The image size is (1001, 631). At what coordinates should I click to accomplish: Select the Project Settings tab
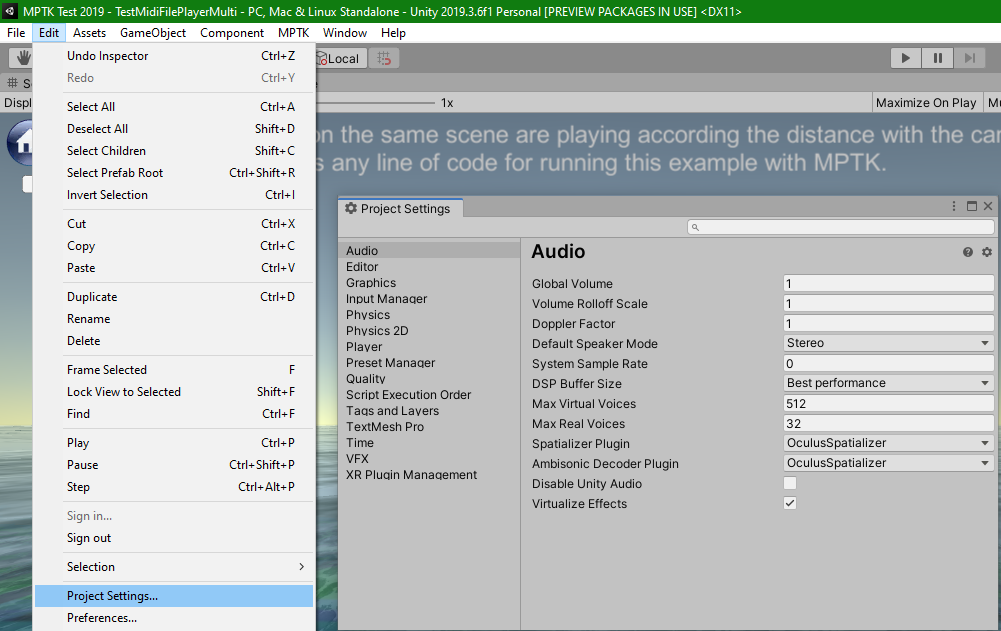pos(399,209)
